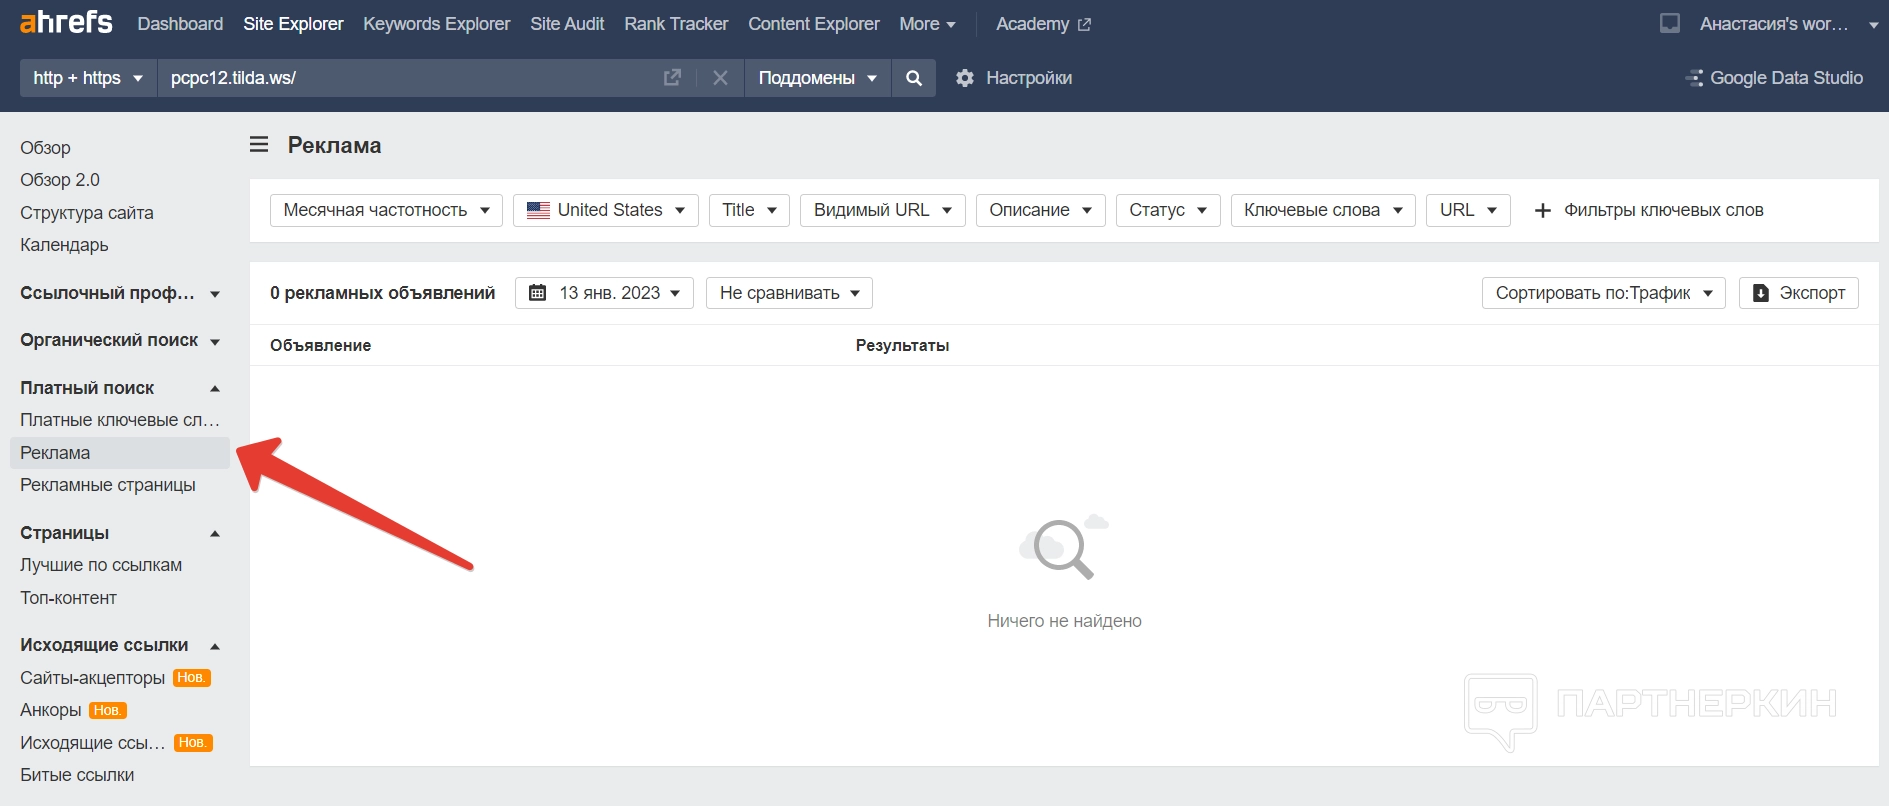This screenshot has width=1889, height=806.
Task: Expand the Органический поиск section
Action: [215, 341]
